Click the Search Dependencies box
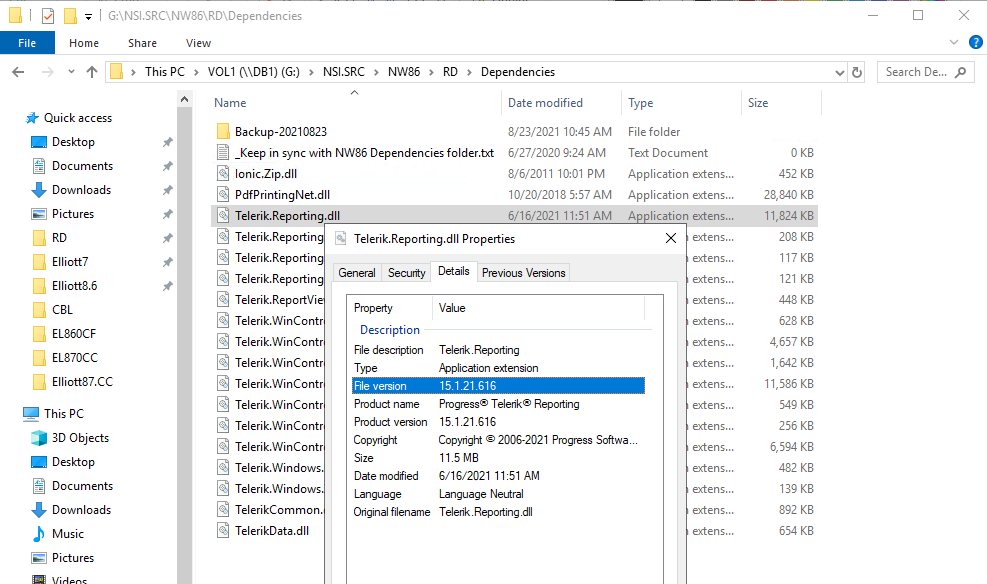 coord(925,72)
